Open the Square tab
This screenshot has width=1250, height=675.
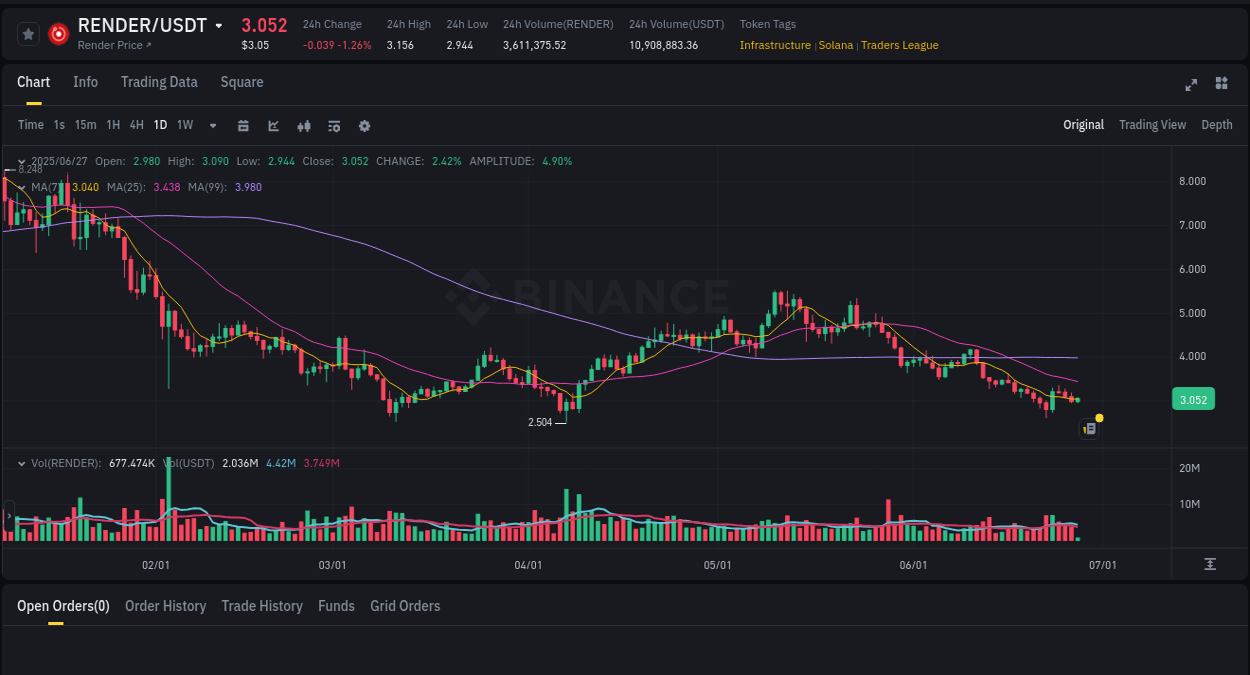pyautogui.click(x=241, y=82)
